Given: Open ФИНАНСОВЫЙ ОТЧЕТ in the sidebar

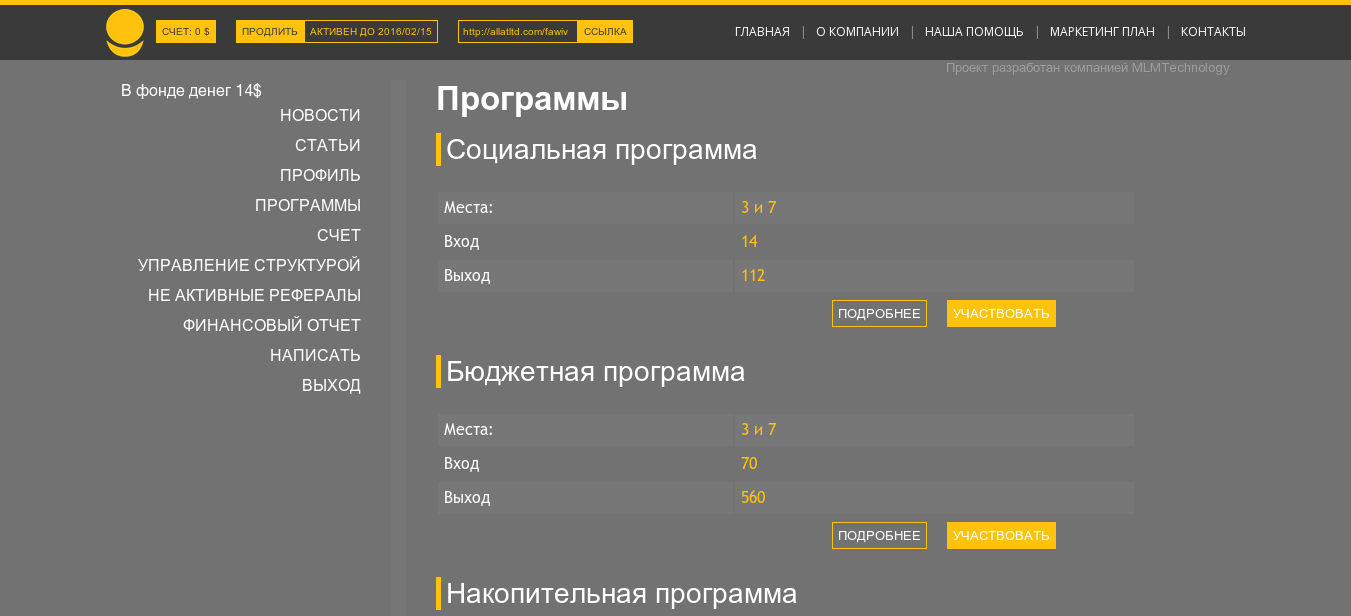Looking at the screenshot, I should pos(272,326).
